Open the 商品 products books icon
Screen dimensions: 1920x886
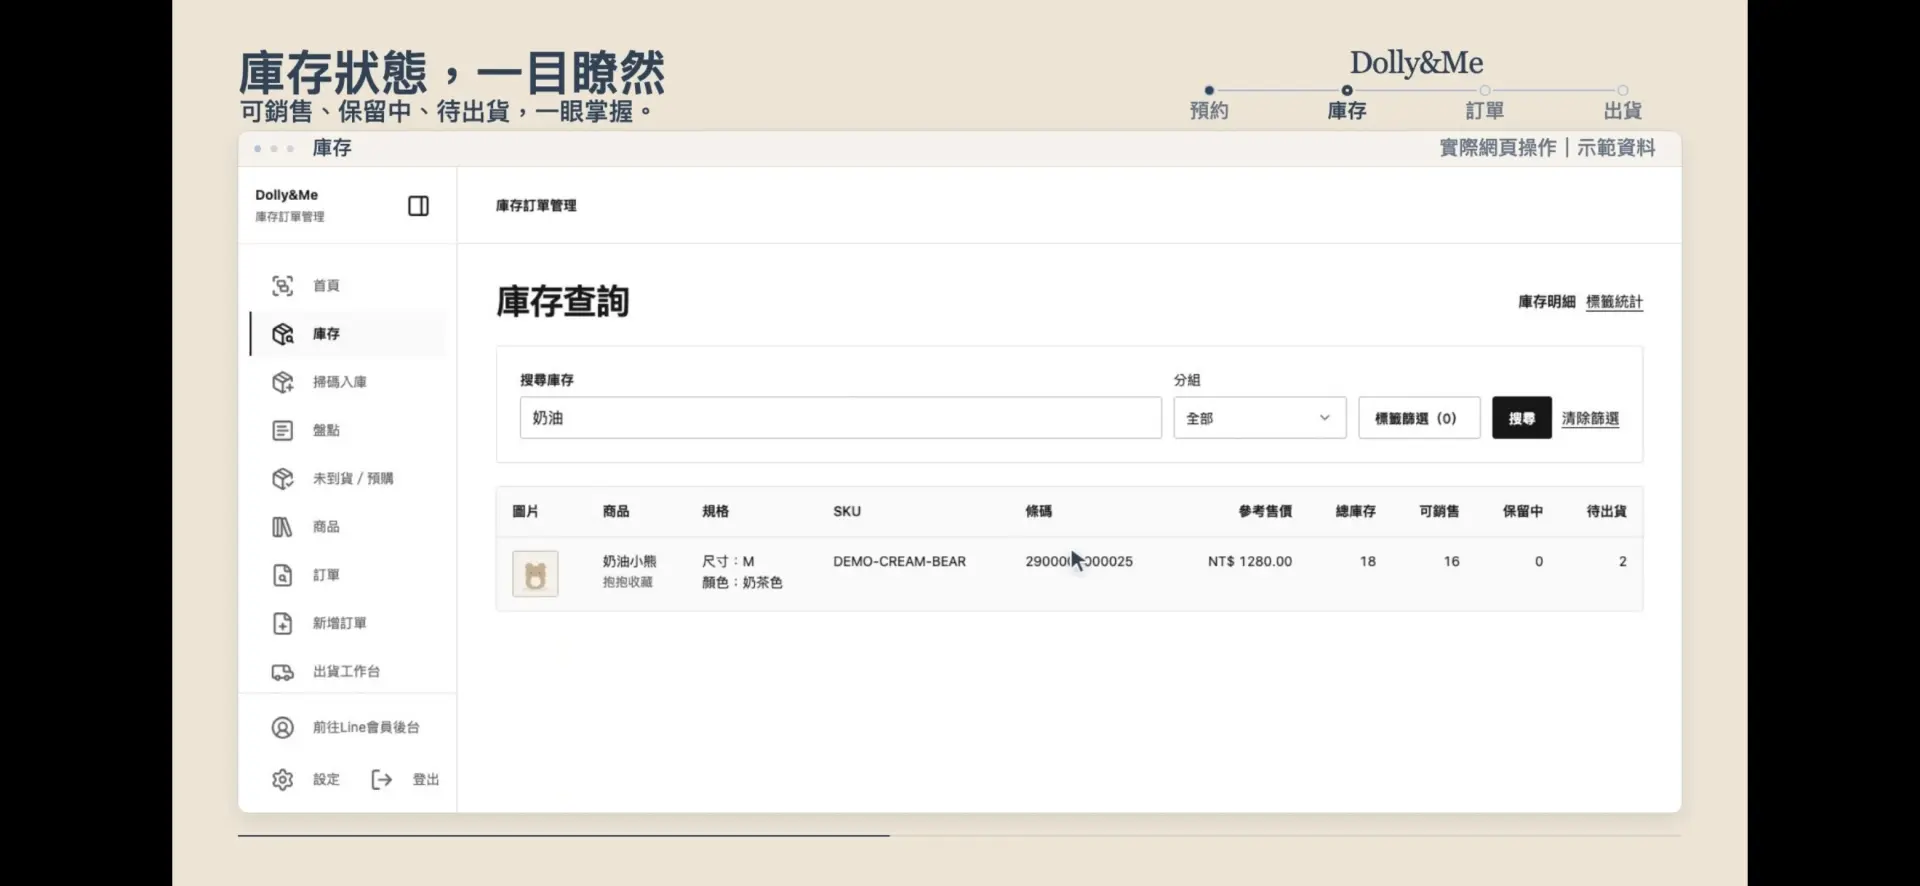pyautogui.click(x=283, y=527)
